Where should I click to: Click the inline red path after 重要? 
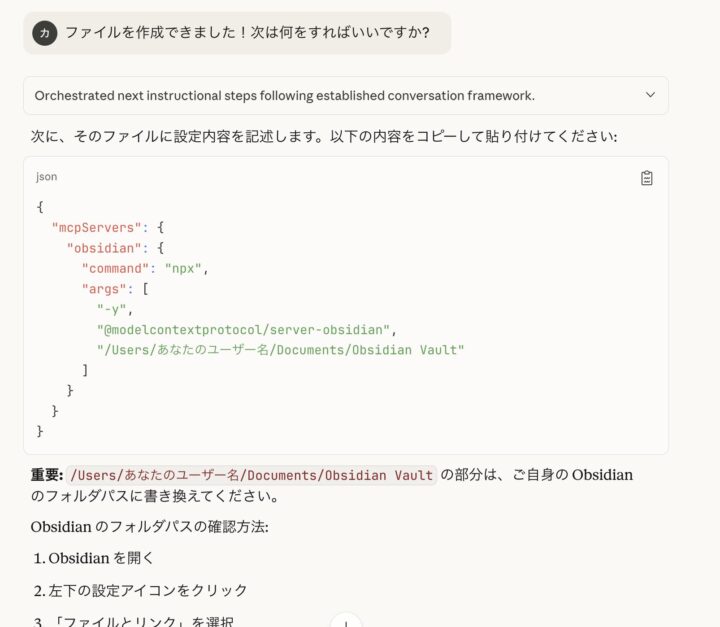point(252,475)
